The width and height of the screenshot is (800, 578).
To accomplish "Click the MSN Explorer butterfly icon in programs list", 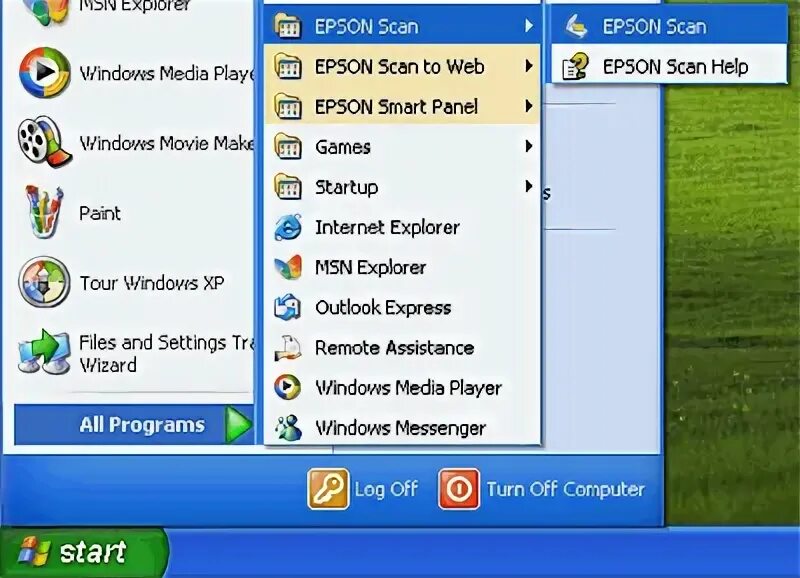I will pyautogui.click(x=288, y=267).
